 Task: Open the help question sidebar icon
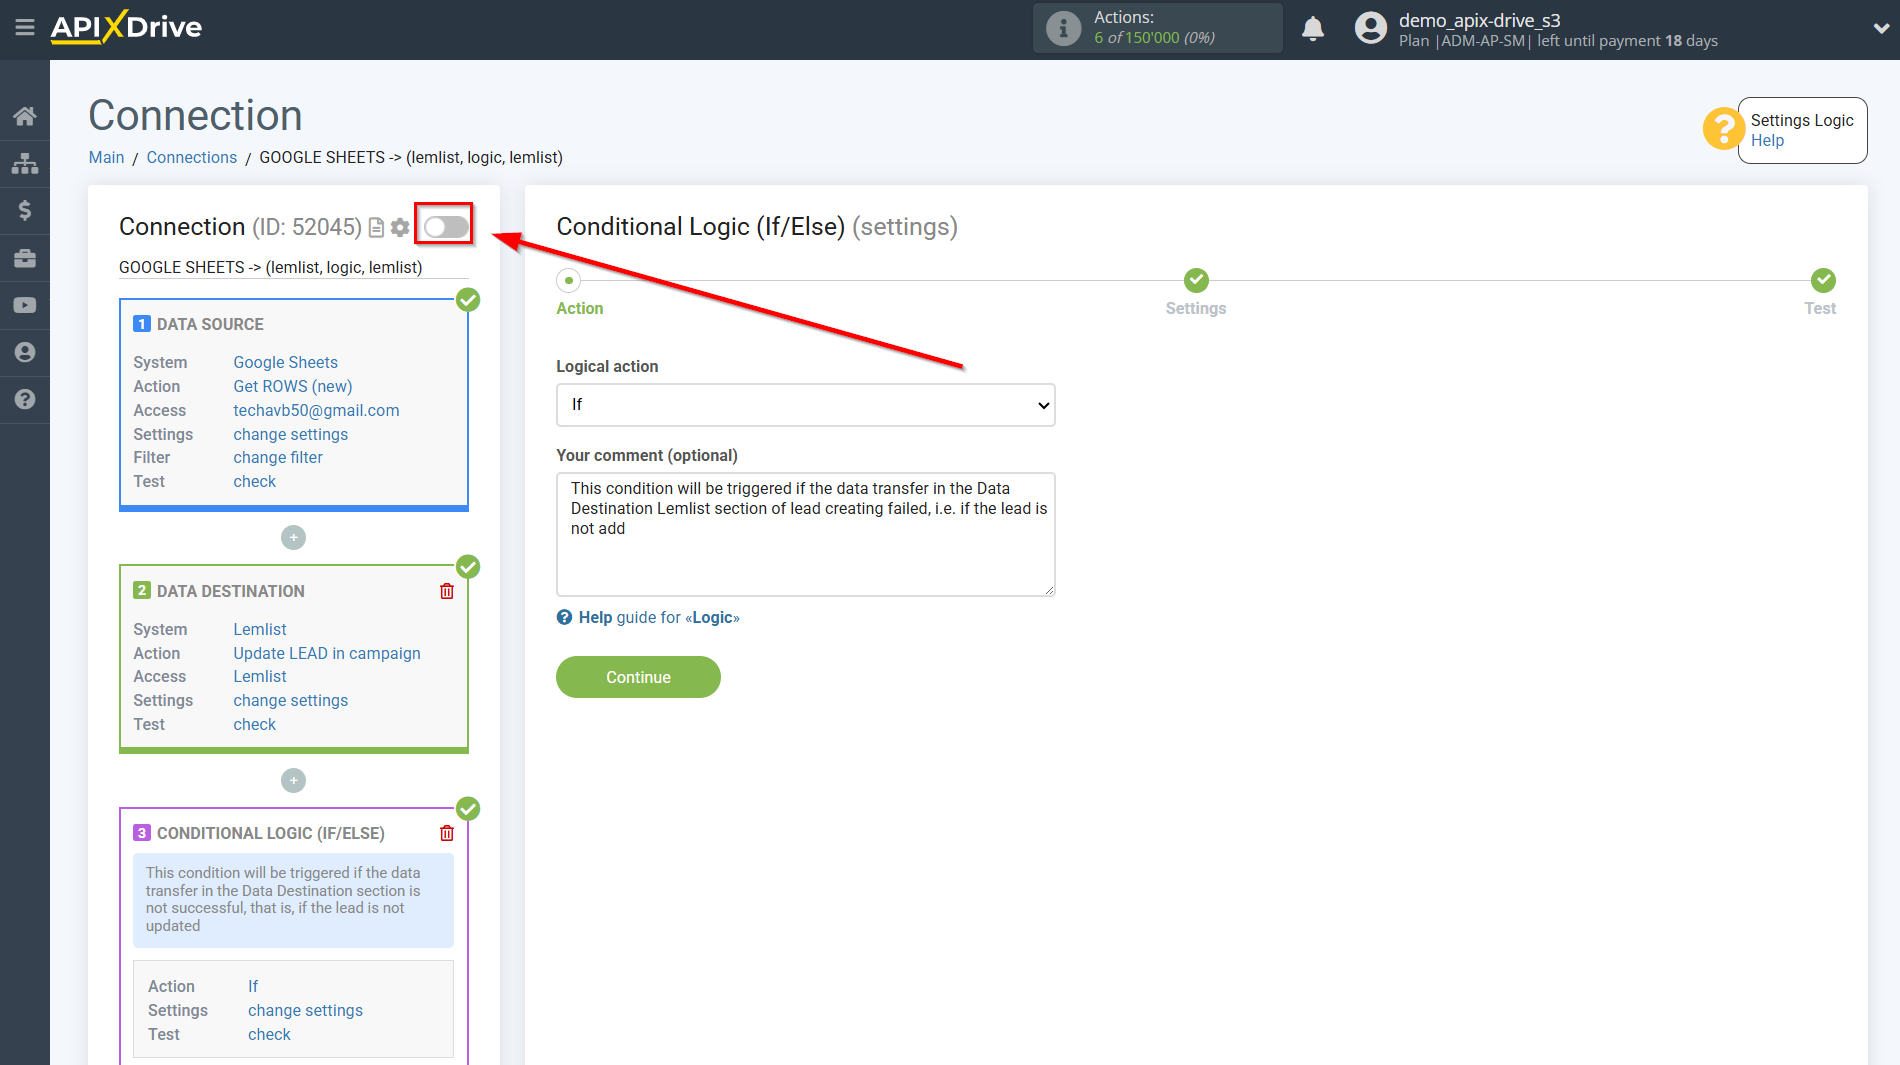coord(25,399)
